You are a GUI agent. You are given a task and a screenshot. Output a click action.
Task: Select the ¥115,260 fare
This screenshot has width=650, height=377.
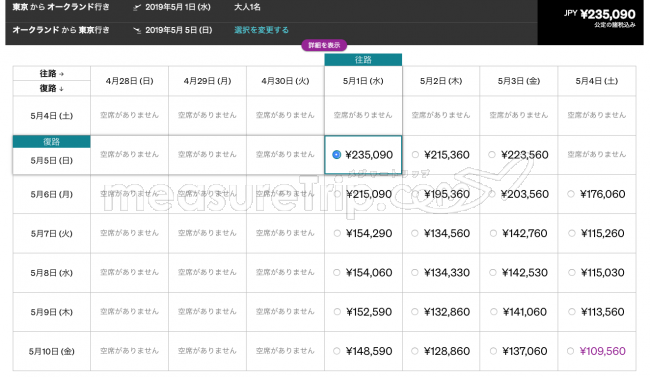pos(572,233)
